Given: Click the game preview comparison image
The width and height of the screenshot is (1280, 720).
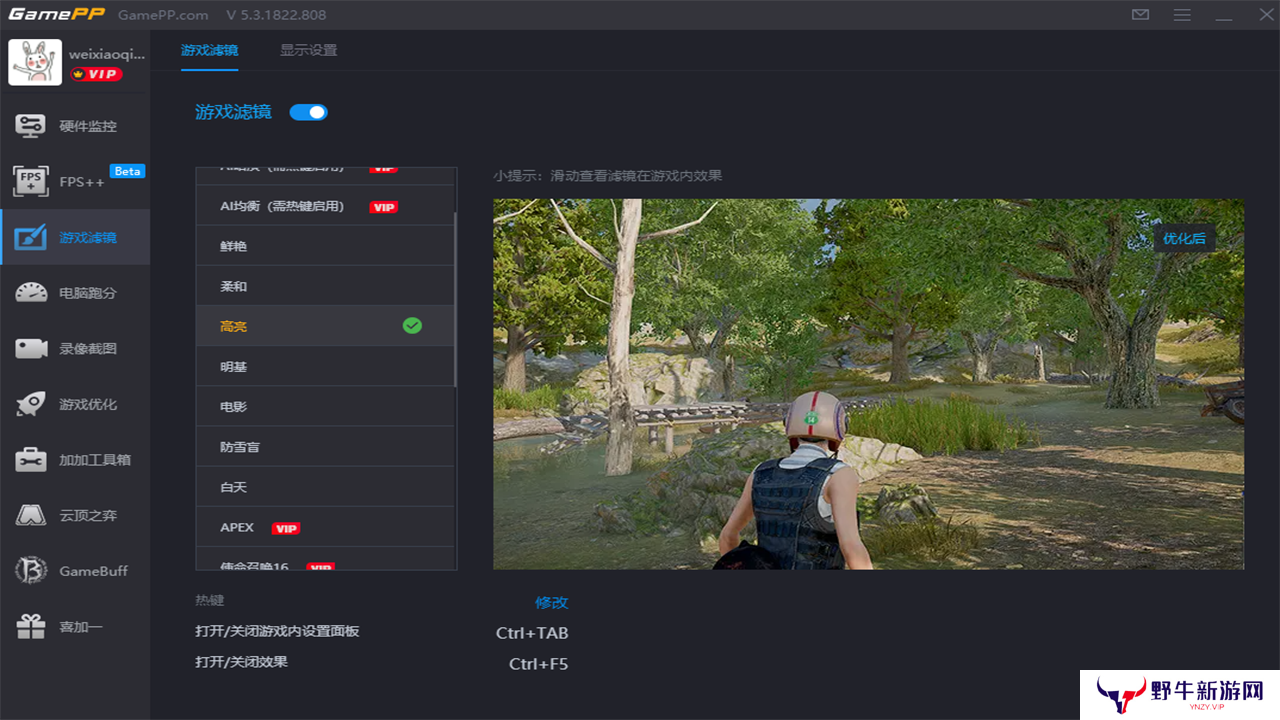Looking at the screenshot, I should (868, 384).
